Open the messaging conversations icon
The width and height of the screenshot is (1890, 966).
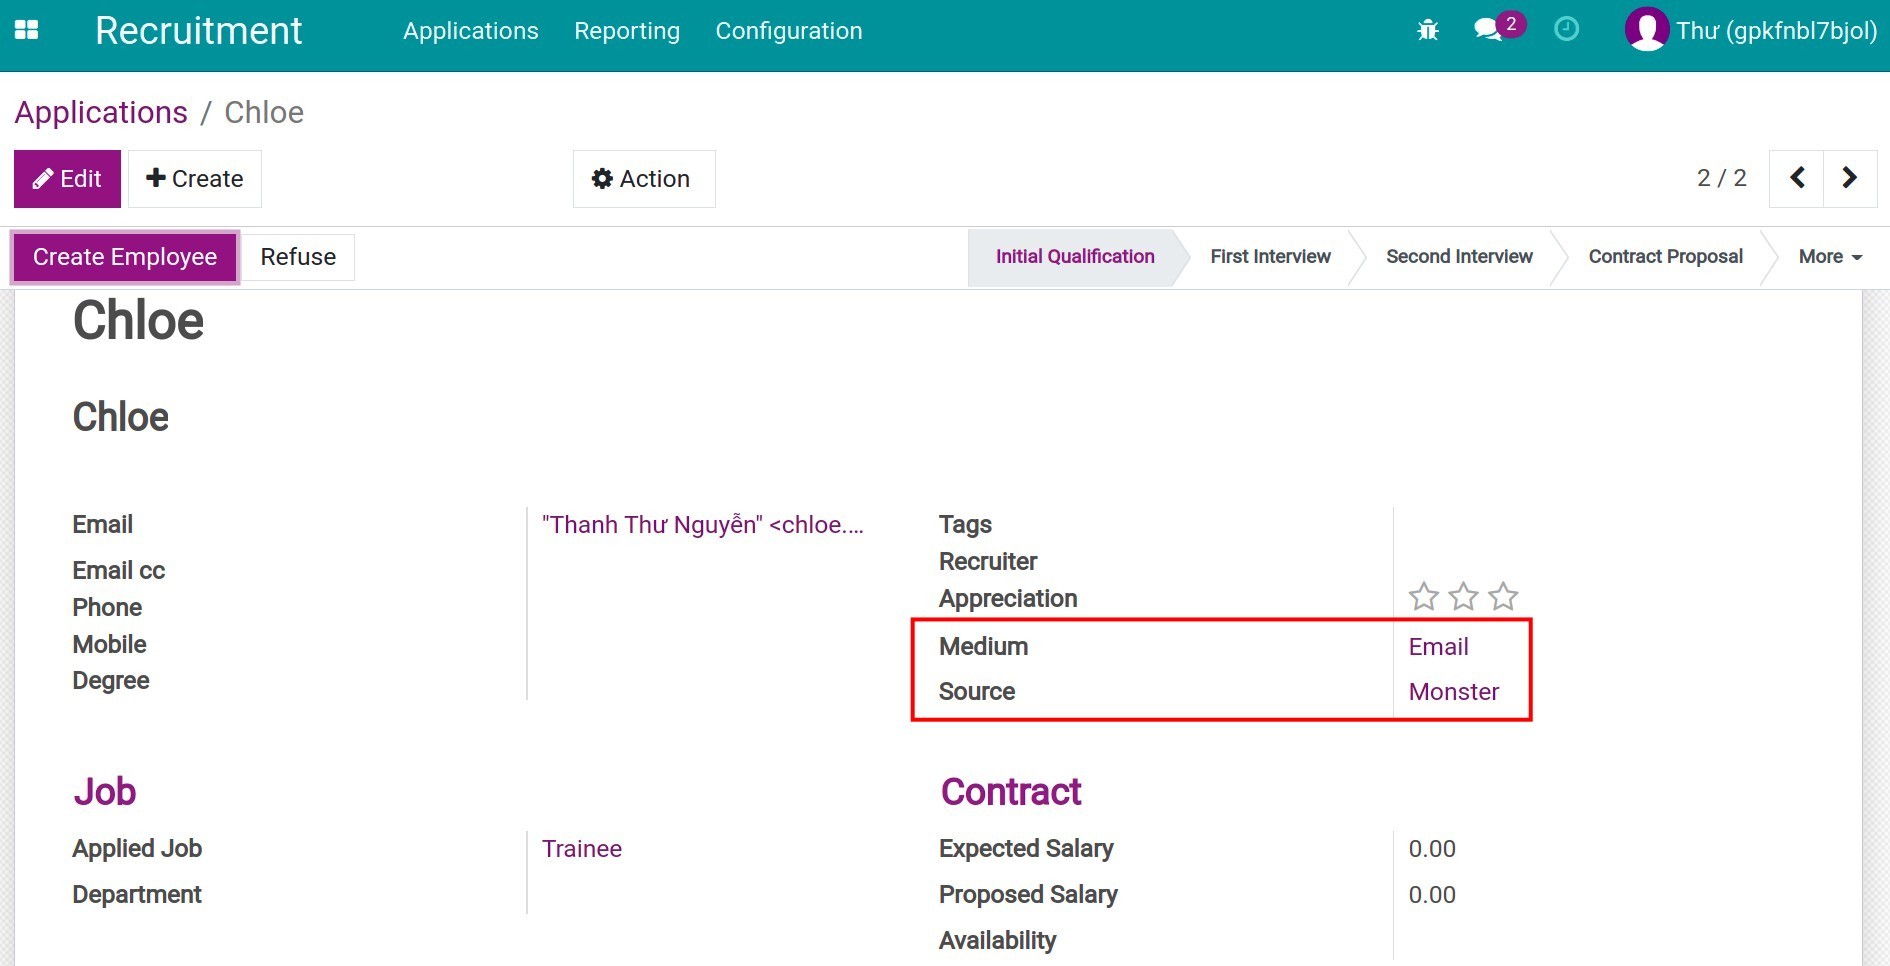1487,30
